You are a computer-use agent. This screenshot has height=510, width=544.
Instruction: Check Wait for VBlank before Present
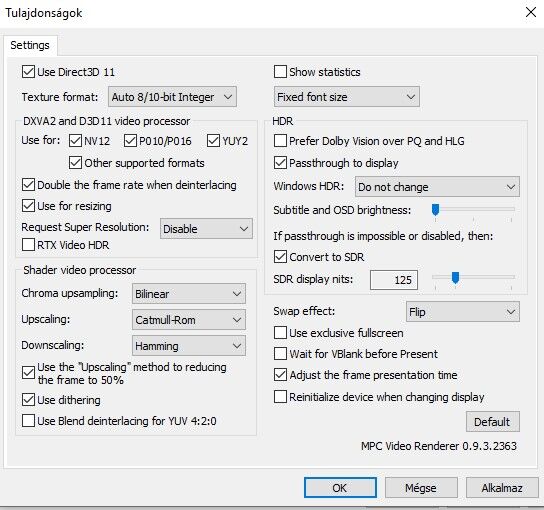pyautogui.click(x=280, y=354)
